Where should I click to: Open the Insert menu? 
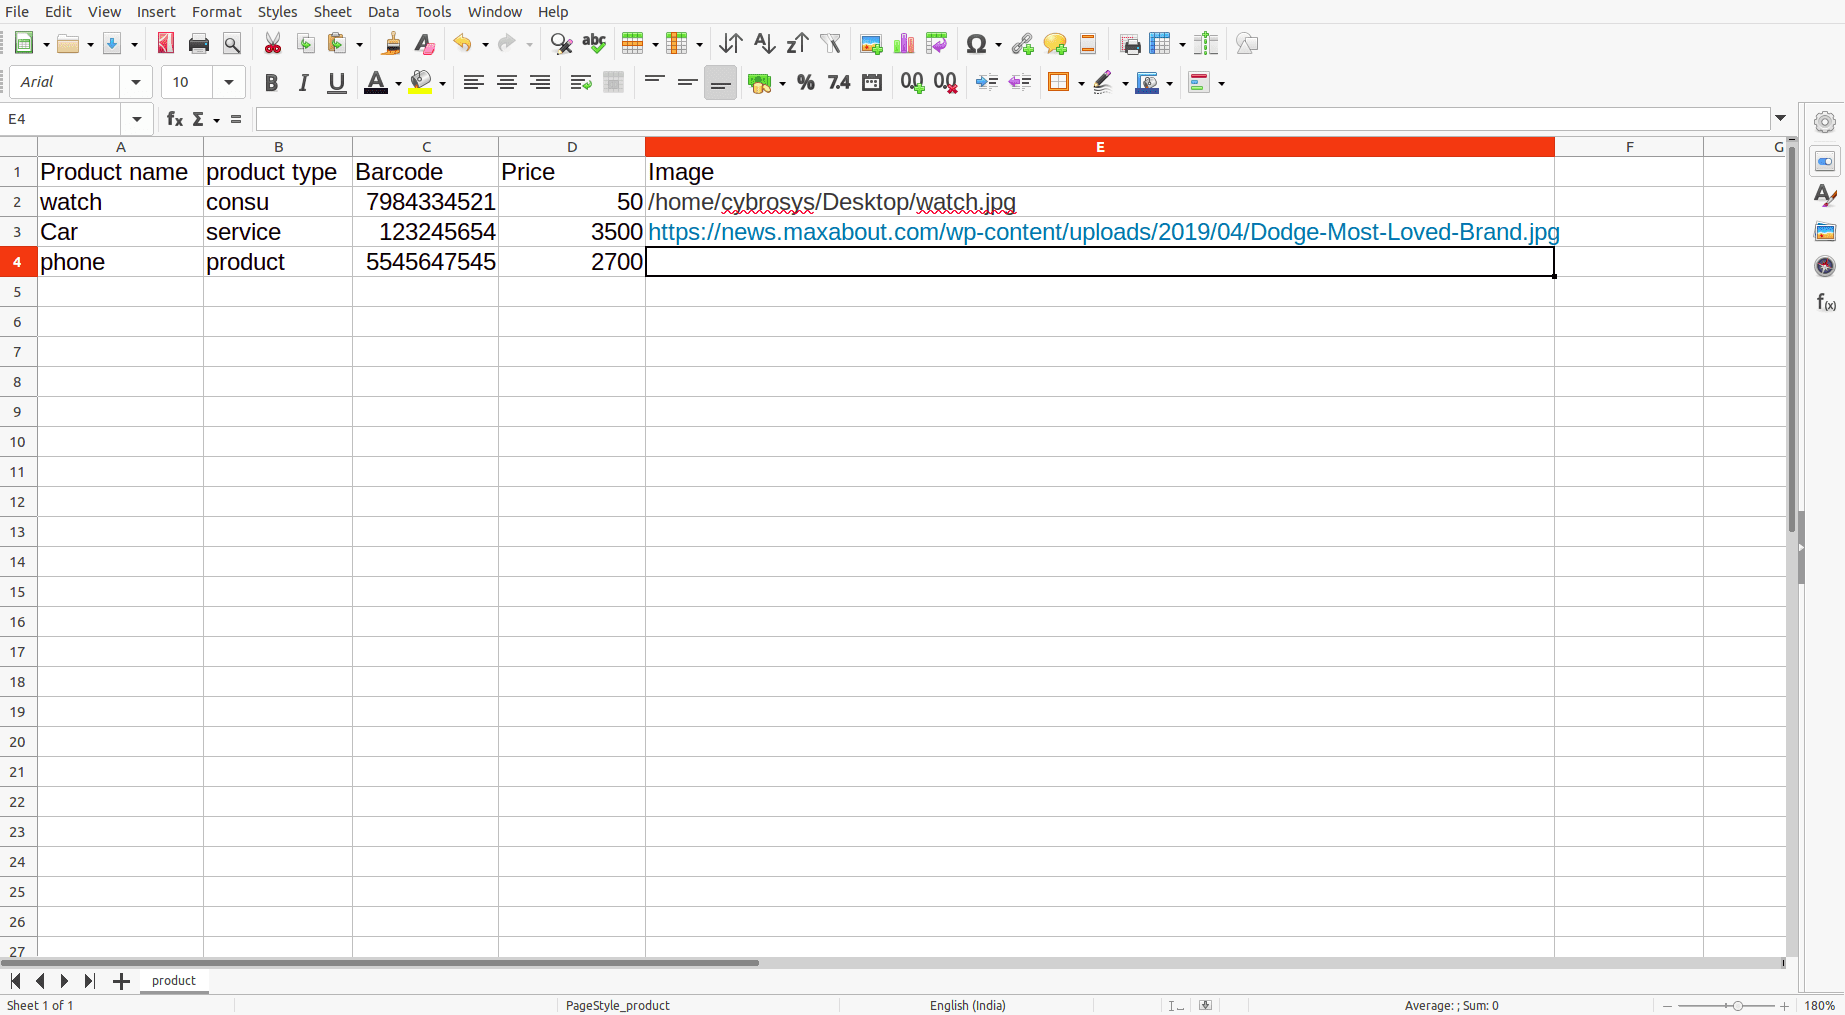(x=156, y=12)
